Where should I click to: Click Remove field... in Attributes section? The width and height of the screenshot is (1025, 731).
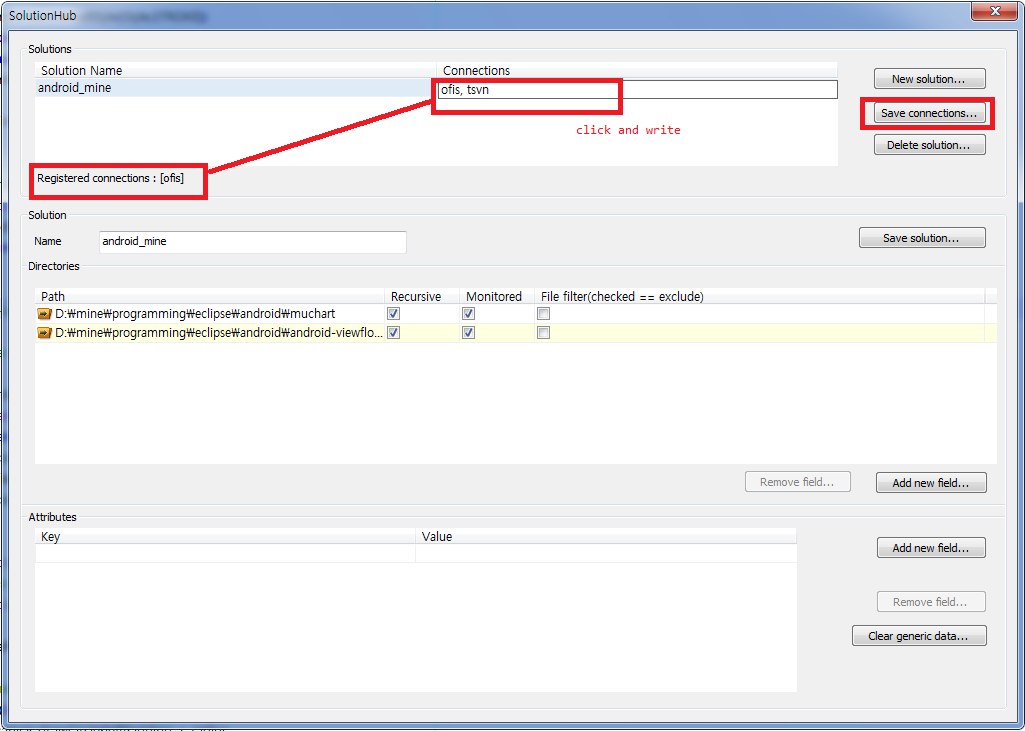click(x=931, y=602)
